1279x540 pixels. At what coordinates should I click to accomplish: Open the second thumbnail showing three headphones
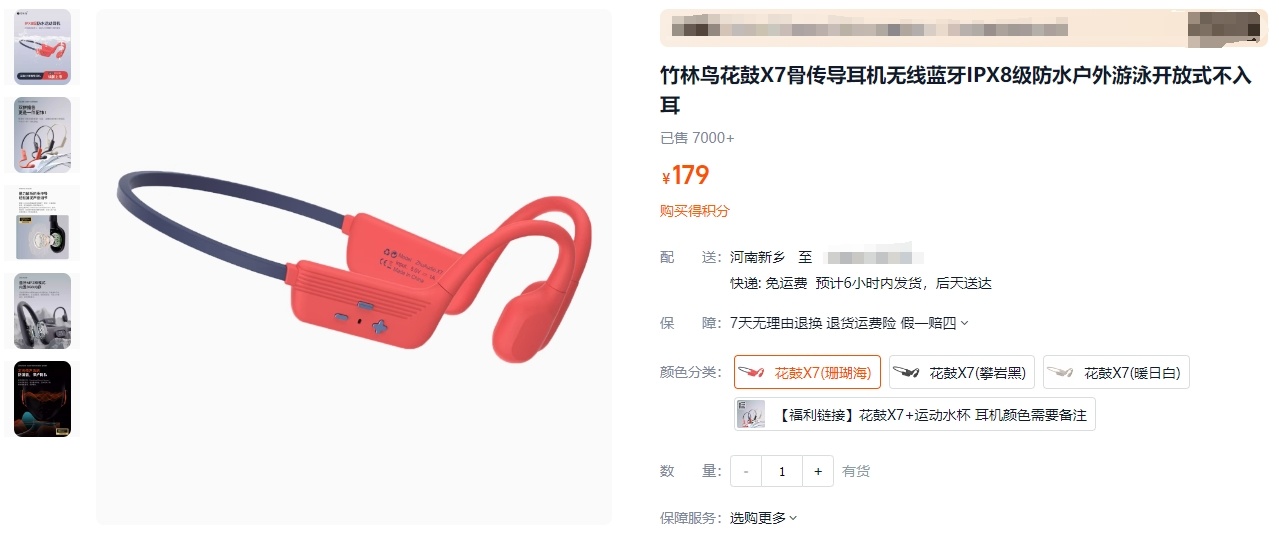[x=43, y=134]
